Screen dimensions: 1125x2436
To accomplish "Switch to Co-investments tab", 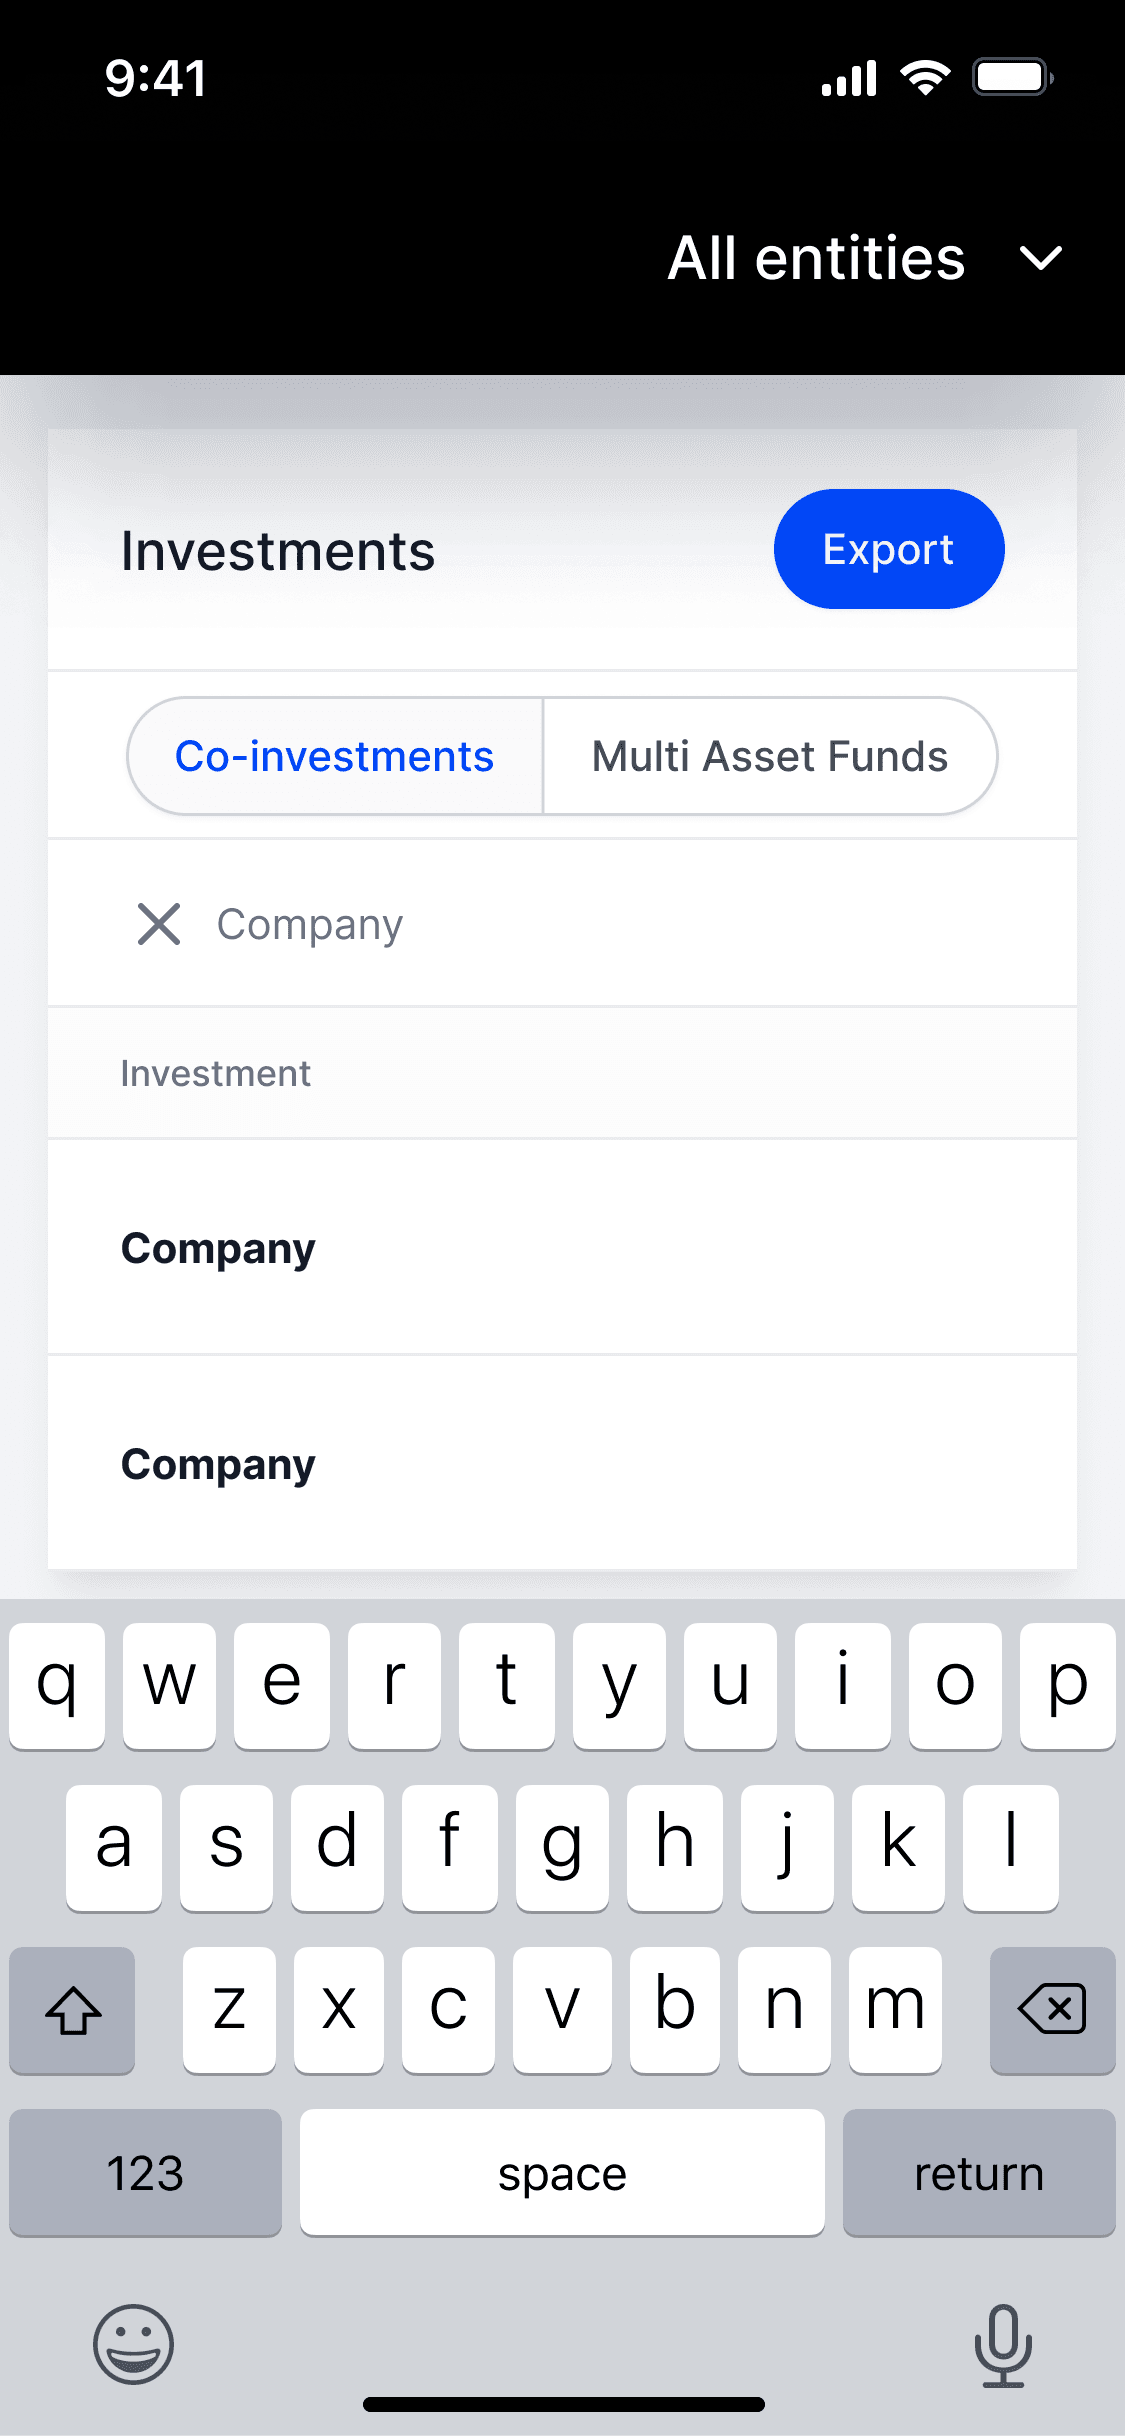I will pos(335,756).
